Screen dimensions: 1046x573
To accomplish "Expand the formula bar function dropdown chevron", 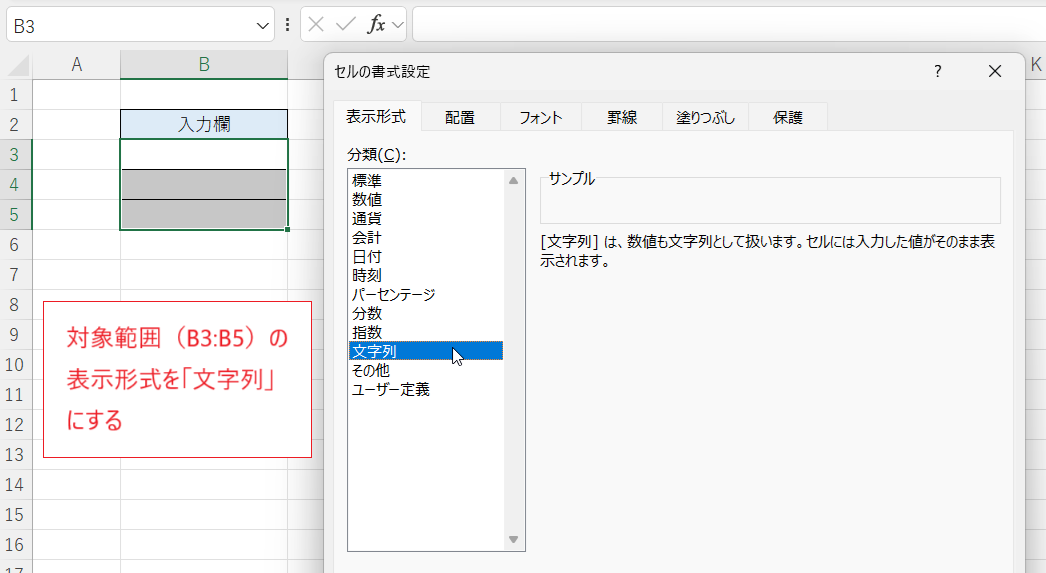I will pos(398,25).
